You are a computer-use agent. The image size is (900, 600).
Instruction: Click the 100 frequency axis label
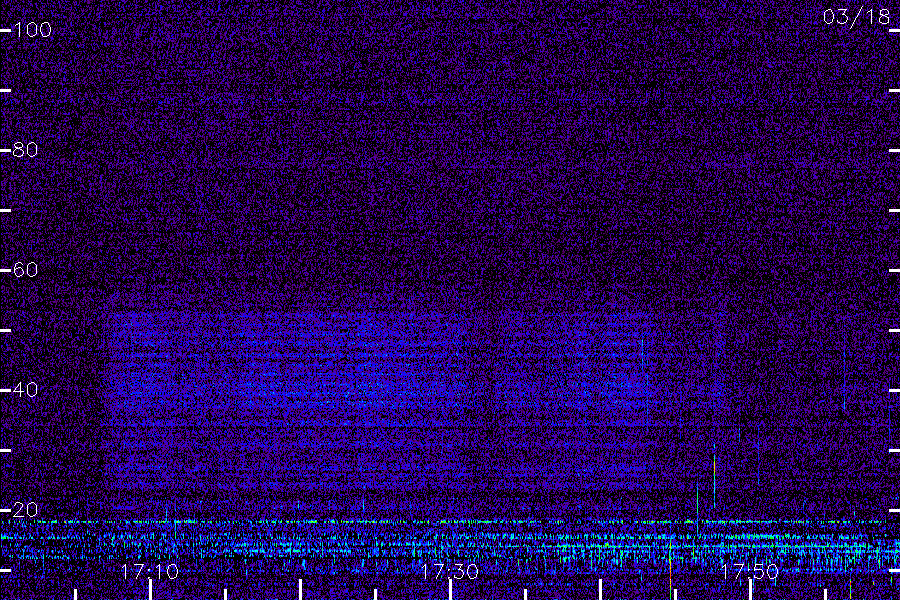click(x=32, y=30)
